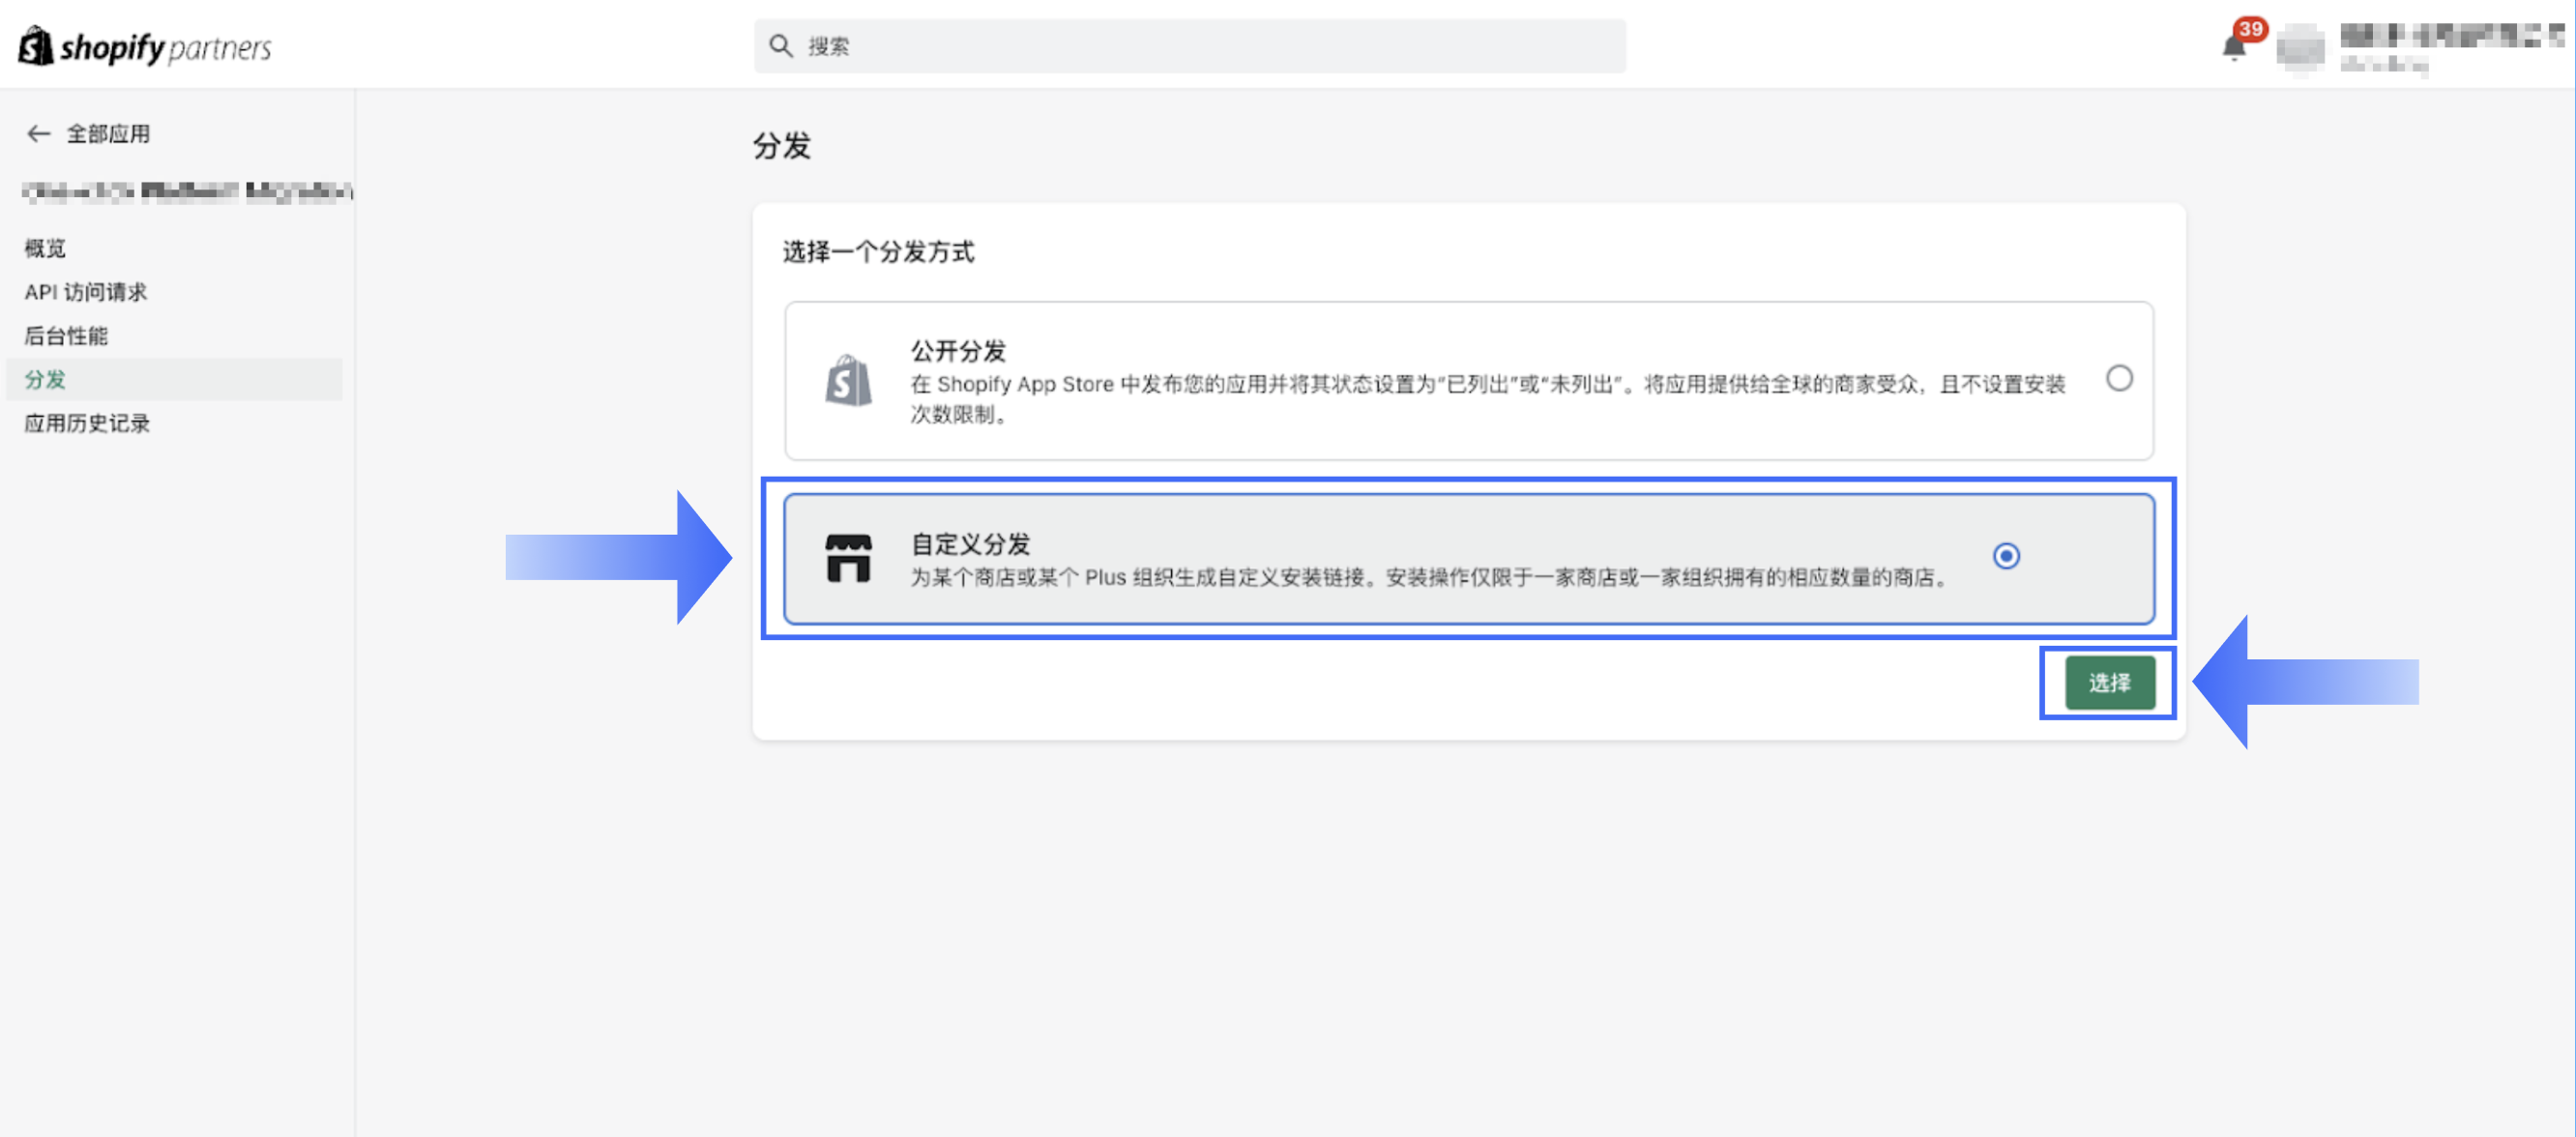Click the highlighted 分发 sidebar entry
Viewport: 2576px width, 1137px height.
coord(45,380)
